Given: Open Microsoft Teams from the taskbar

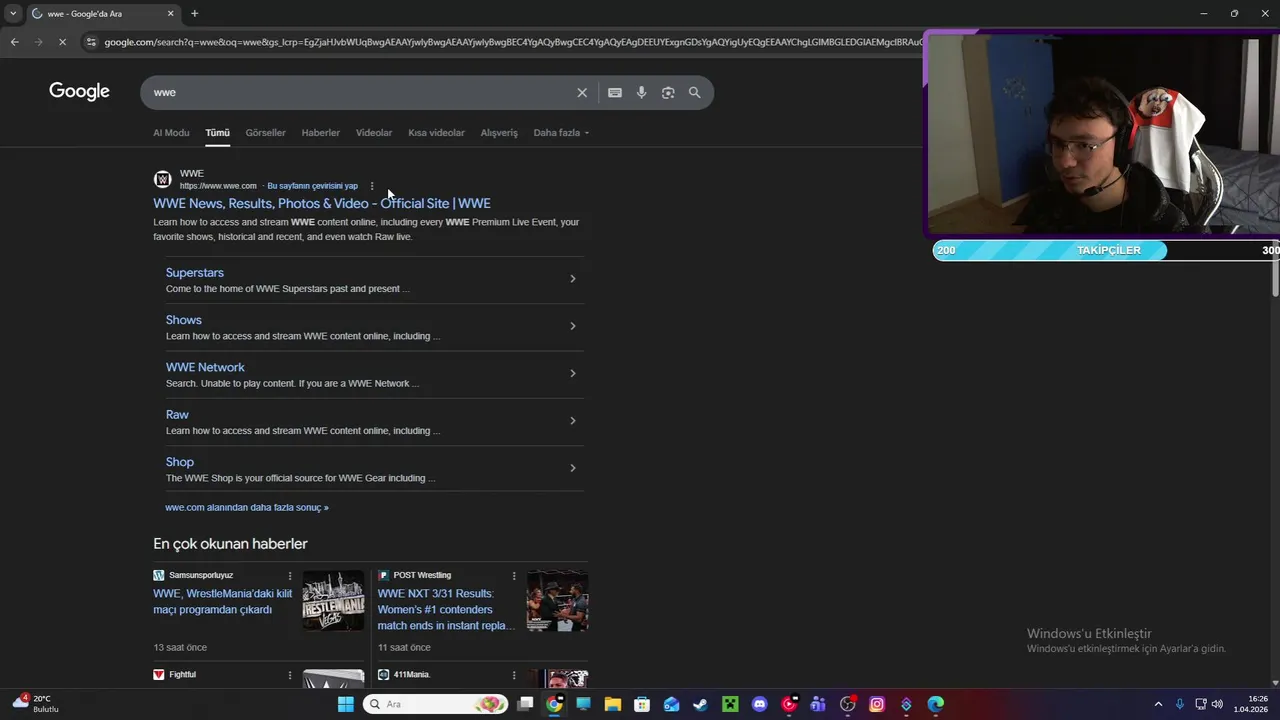Looking at the screenshot, I should pos(818,704).
